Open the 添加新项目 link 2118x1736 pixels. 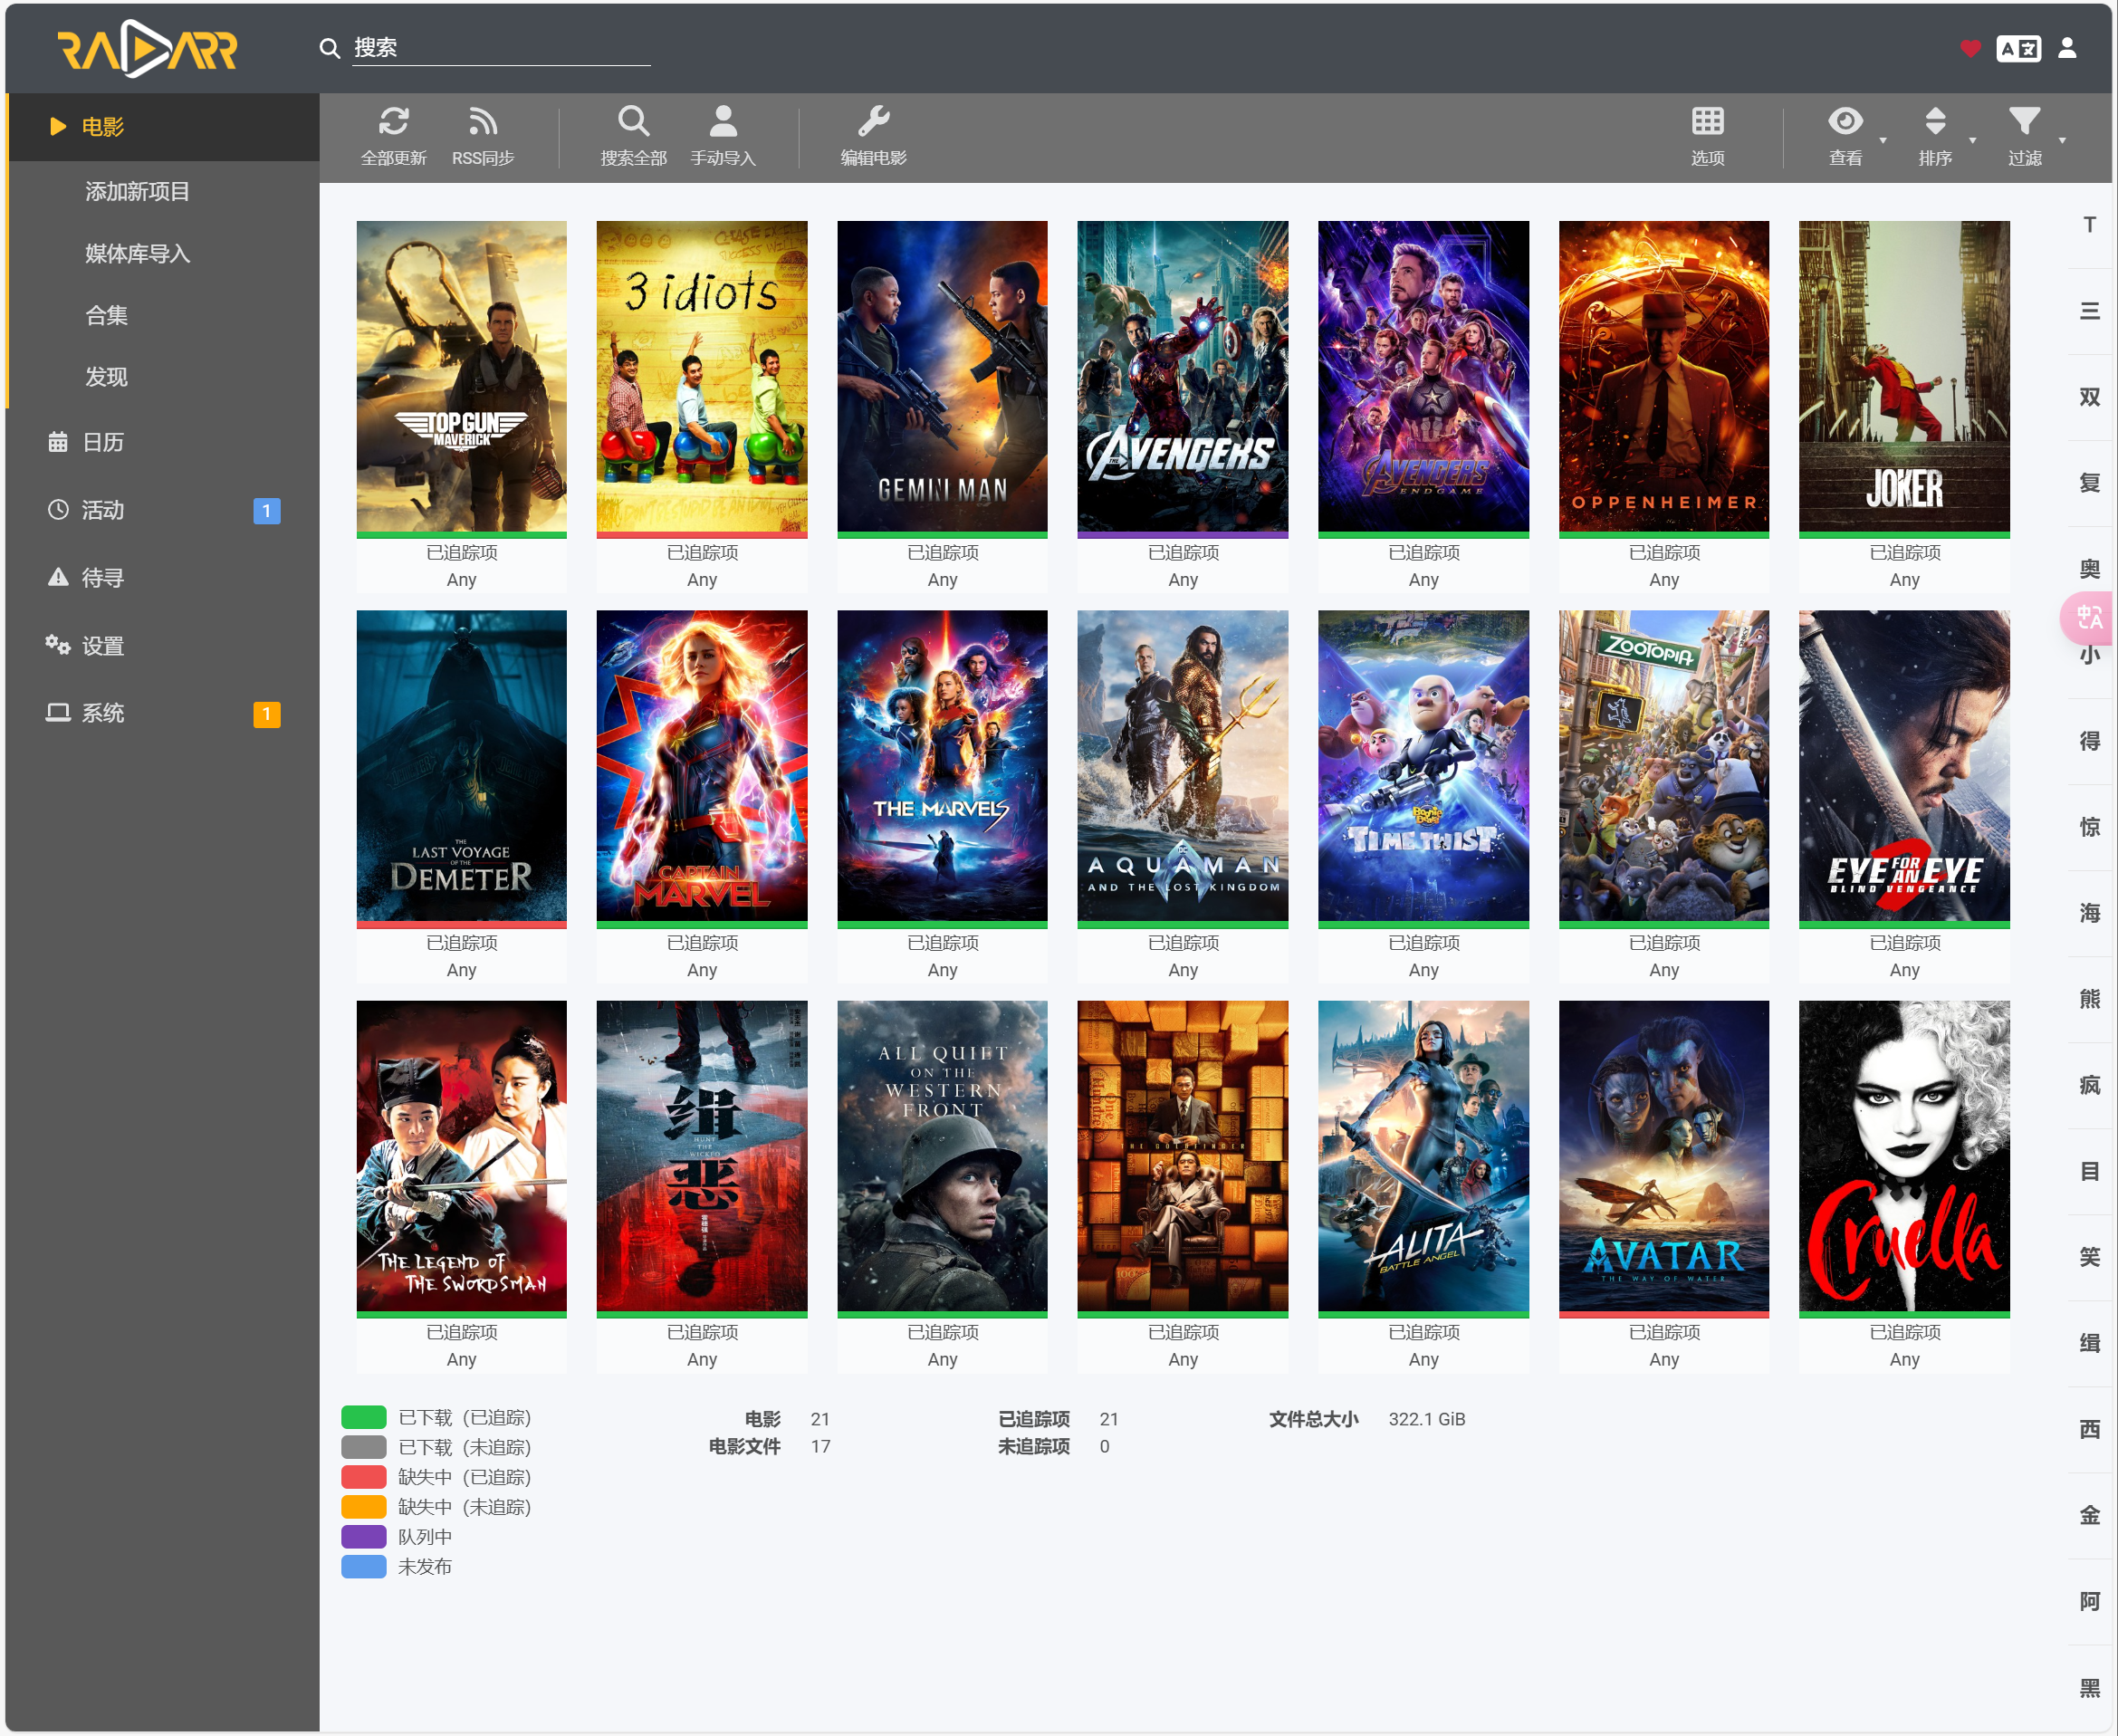click(x=137, y=191)
